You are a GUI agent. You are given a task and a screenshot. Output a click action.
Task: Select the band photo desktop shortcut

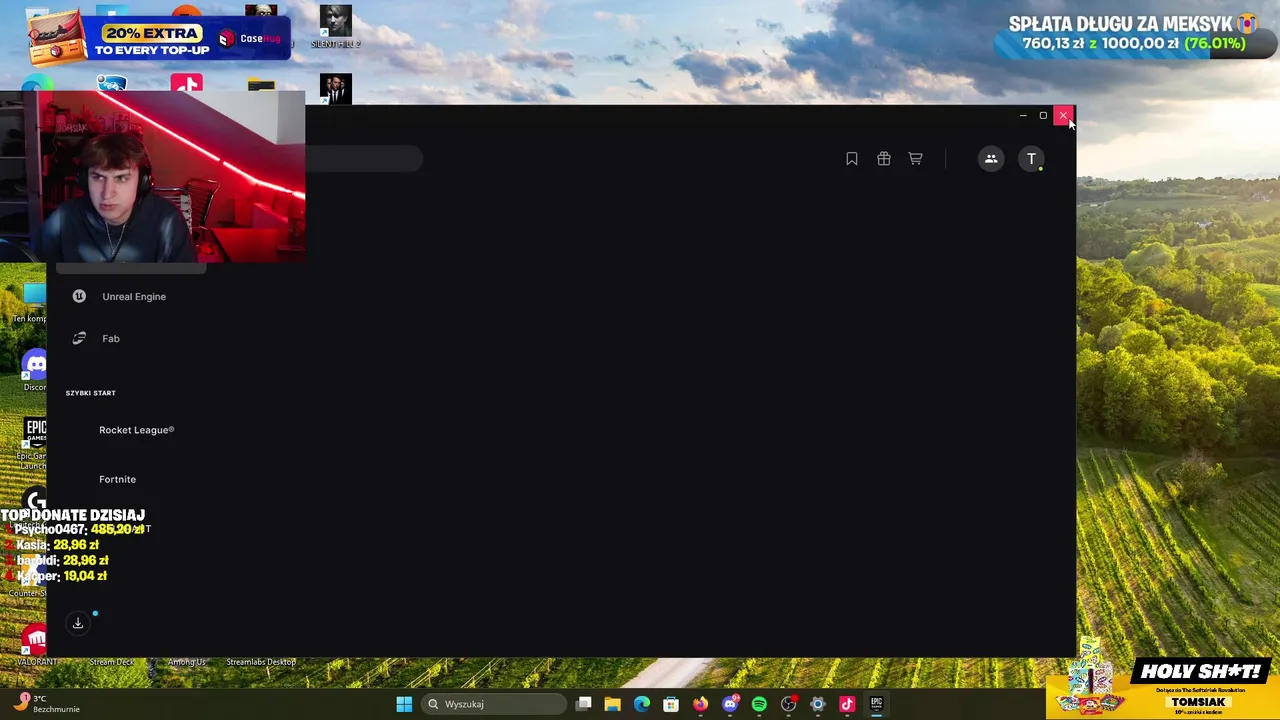[x=336, y=89]
